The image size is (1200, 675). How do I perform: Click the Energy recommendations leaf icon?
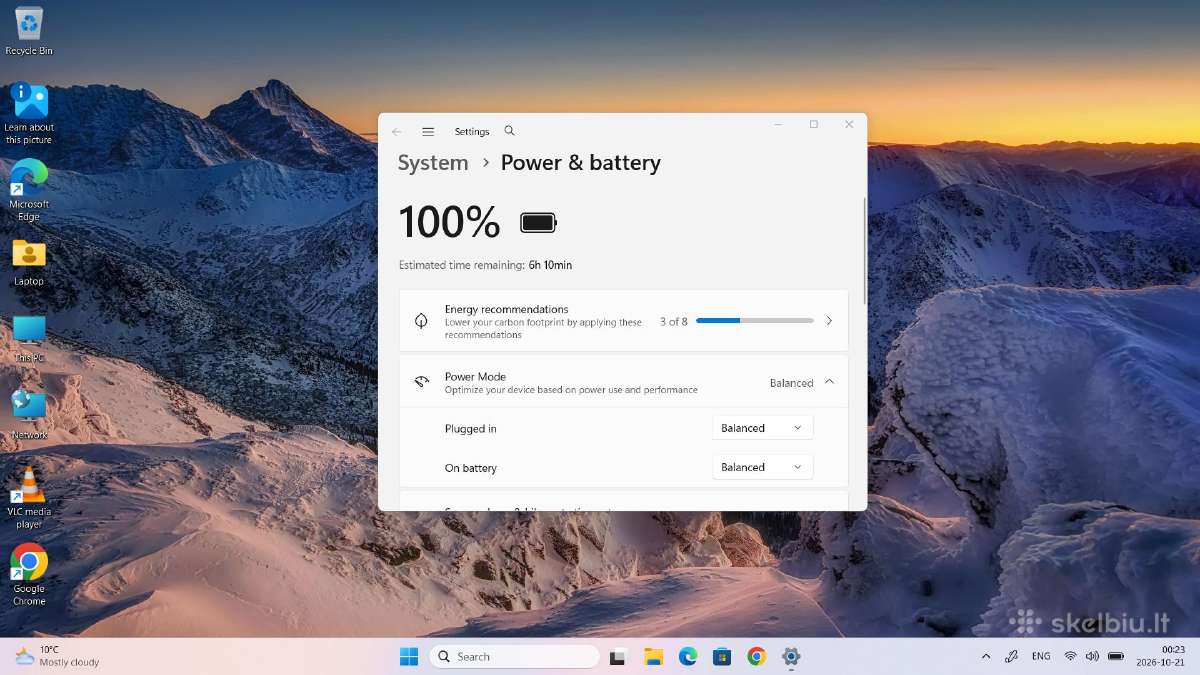coord(421,321)
